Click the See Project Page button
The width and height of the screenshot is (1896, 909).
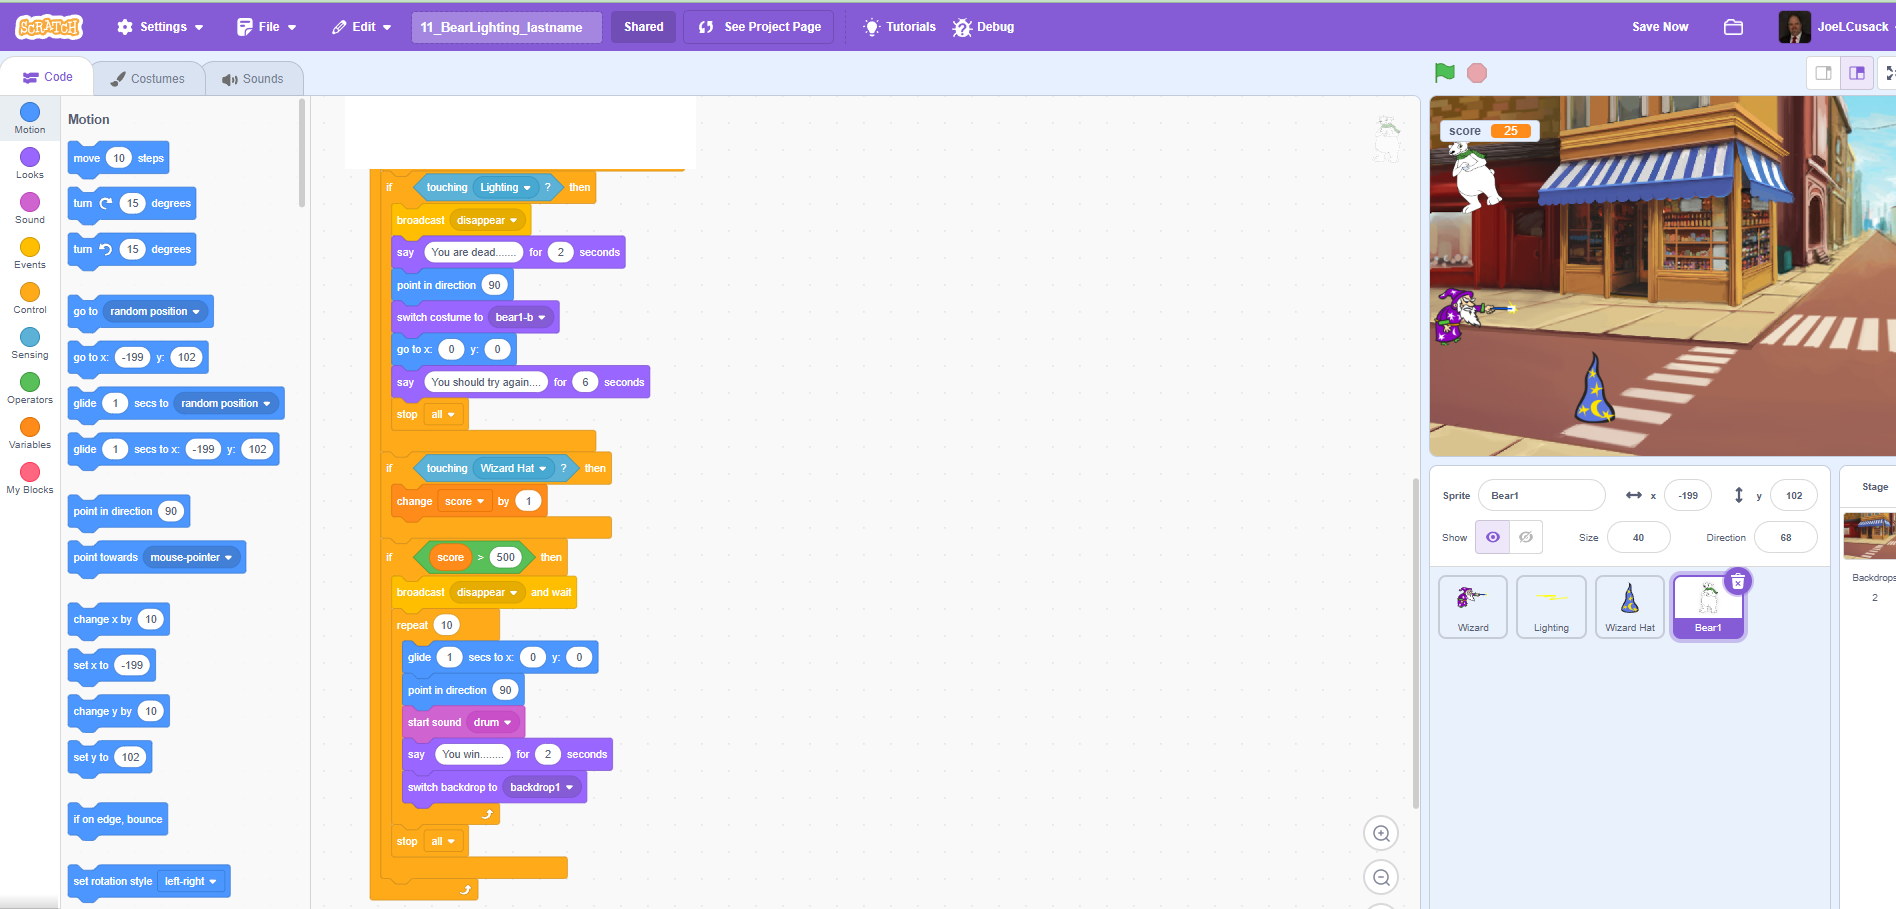[x=760, y=27]
